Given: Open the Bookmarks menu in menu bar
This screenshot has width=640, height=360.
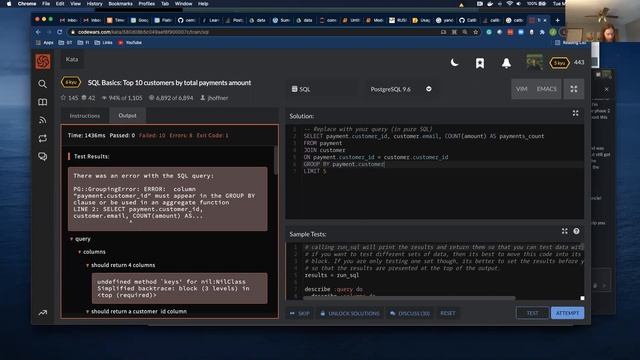Looking at the screenshot, I should (x=120, y=4).
